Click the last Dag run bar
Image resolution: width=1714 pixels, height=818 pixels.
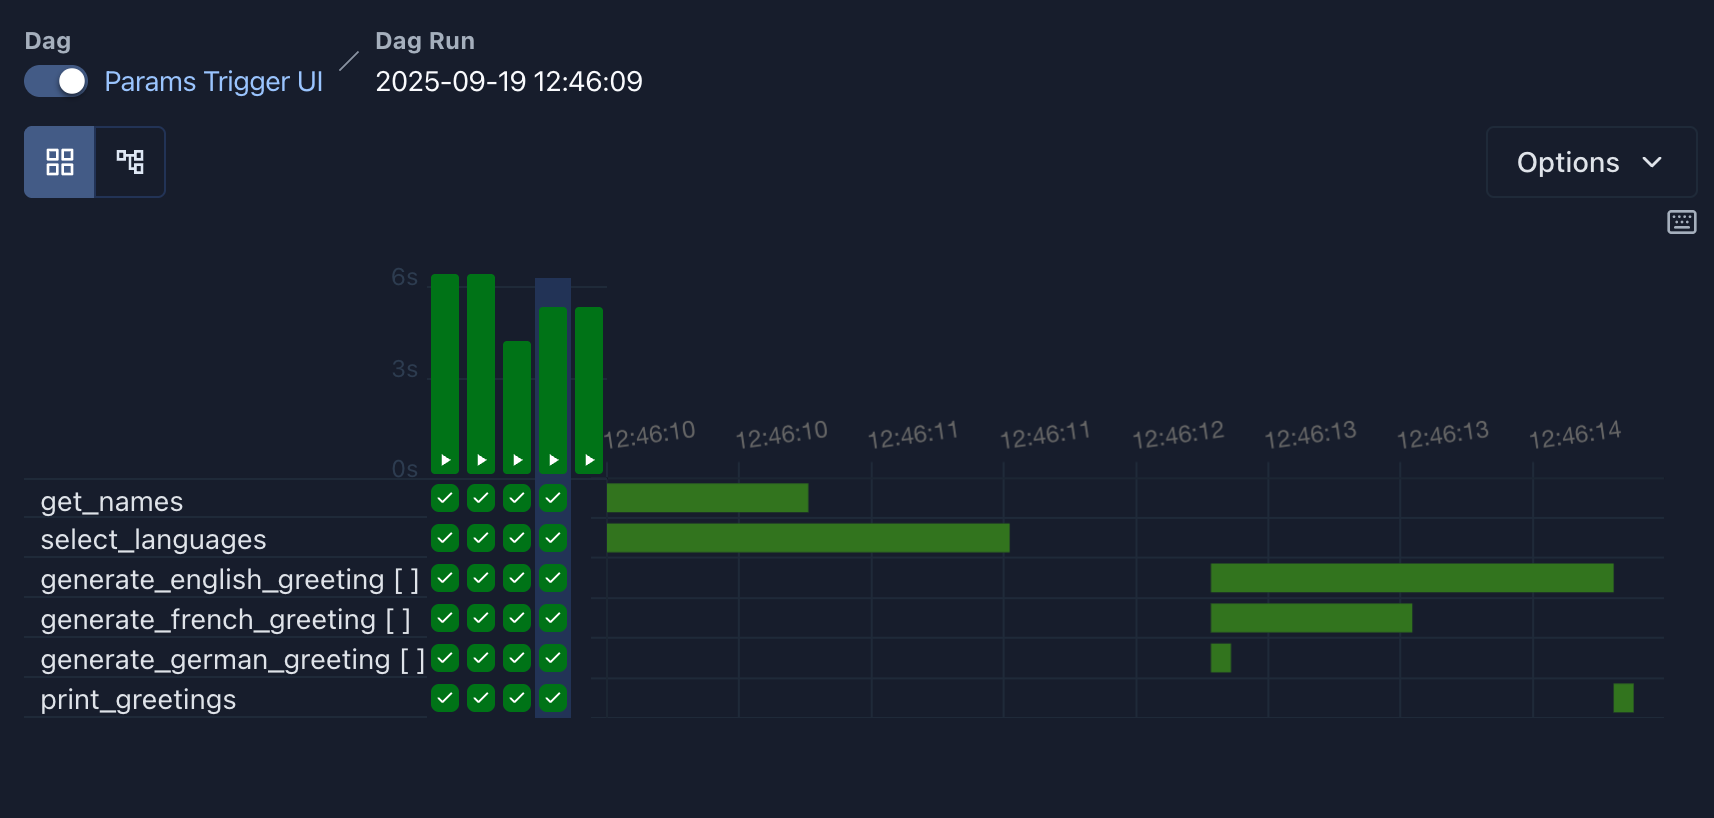pos(589,385)
